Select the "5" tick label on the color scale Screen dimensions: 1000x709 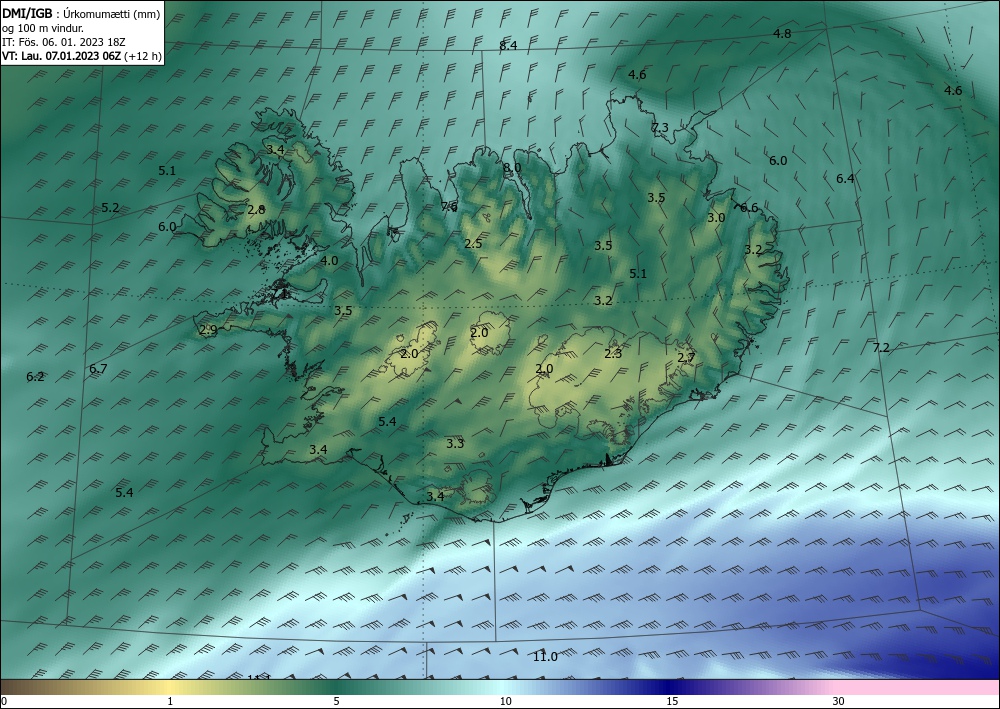click(x=336, y=702)
